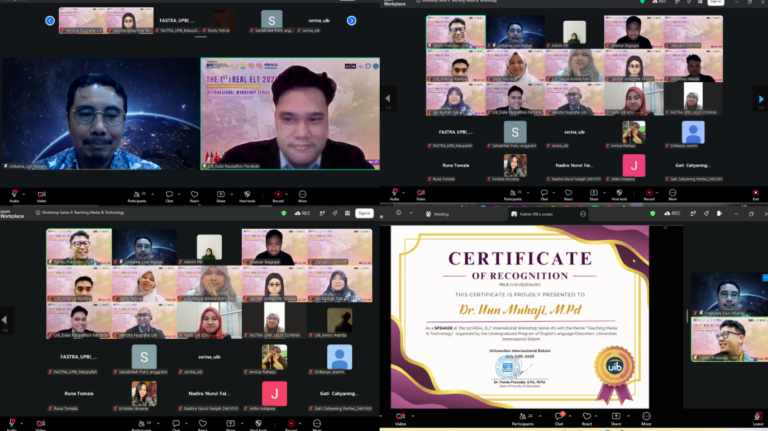The height and width of the screenshot is (431, 768).
Task: Open Chat in the top-right Zoom window
Action: [544, 194]
